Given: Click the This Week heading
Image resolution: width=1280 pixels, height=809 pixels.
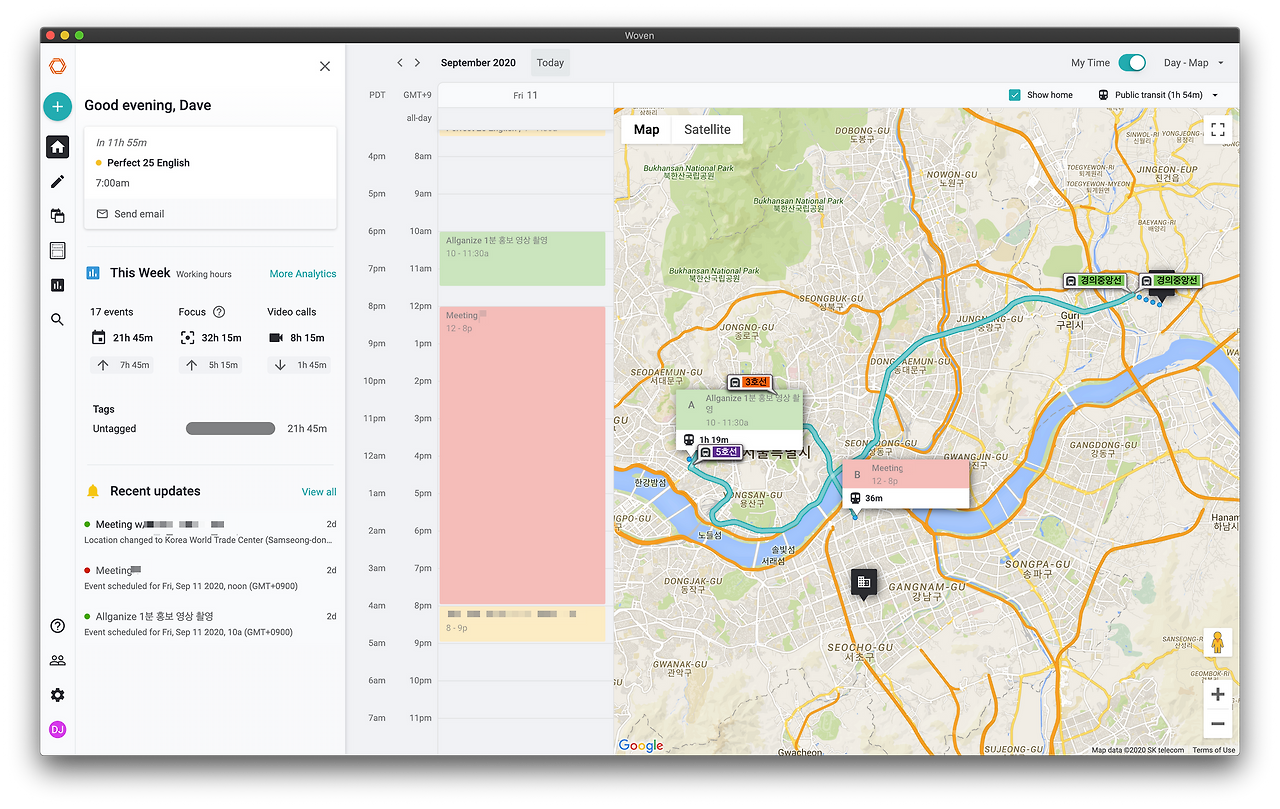Looking at the screenshot, I should [140, 273].
